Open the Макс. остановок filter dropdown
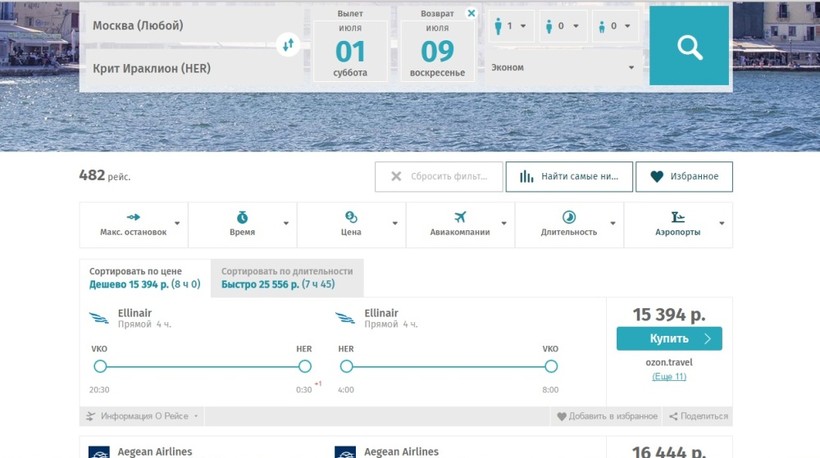 133,224
